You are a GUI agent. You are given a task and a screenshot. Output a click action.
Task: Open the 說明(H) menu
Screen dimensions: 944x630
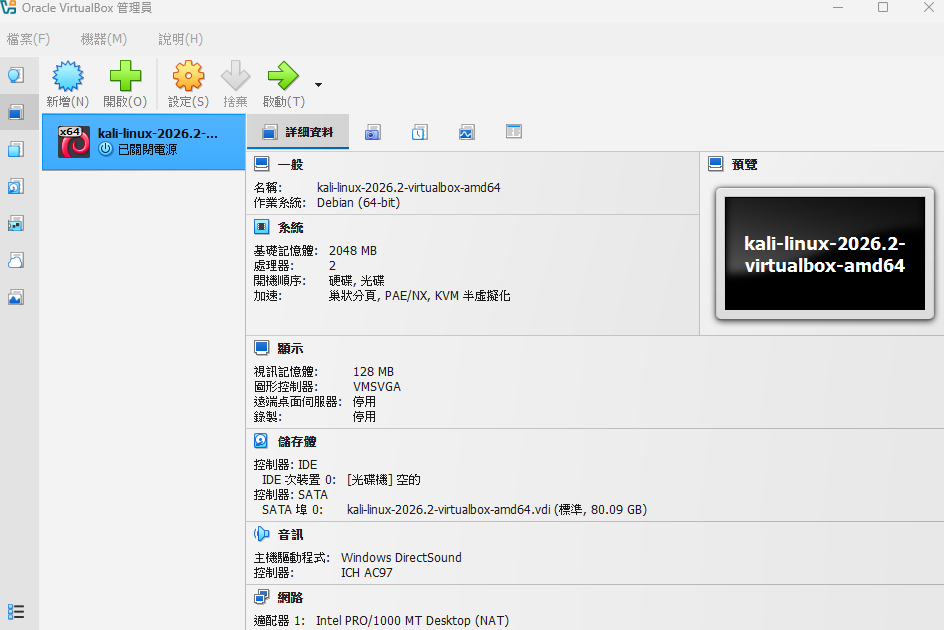(181, 39)
